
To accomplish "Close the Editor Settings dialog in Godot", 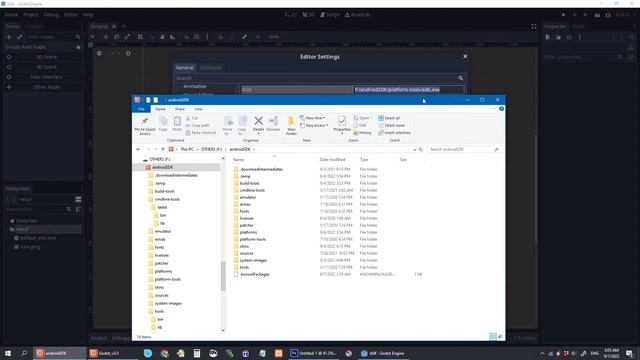I will click(x=465, y=56).
